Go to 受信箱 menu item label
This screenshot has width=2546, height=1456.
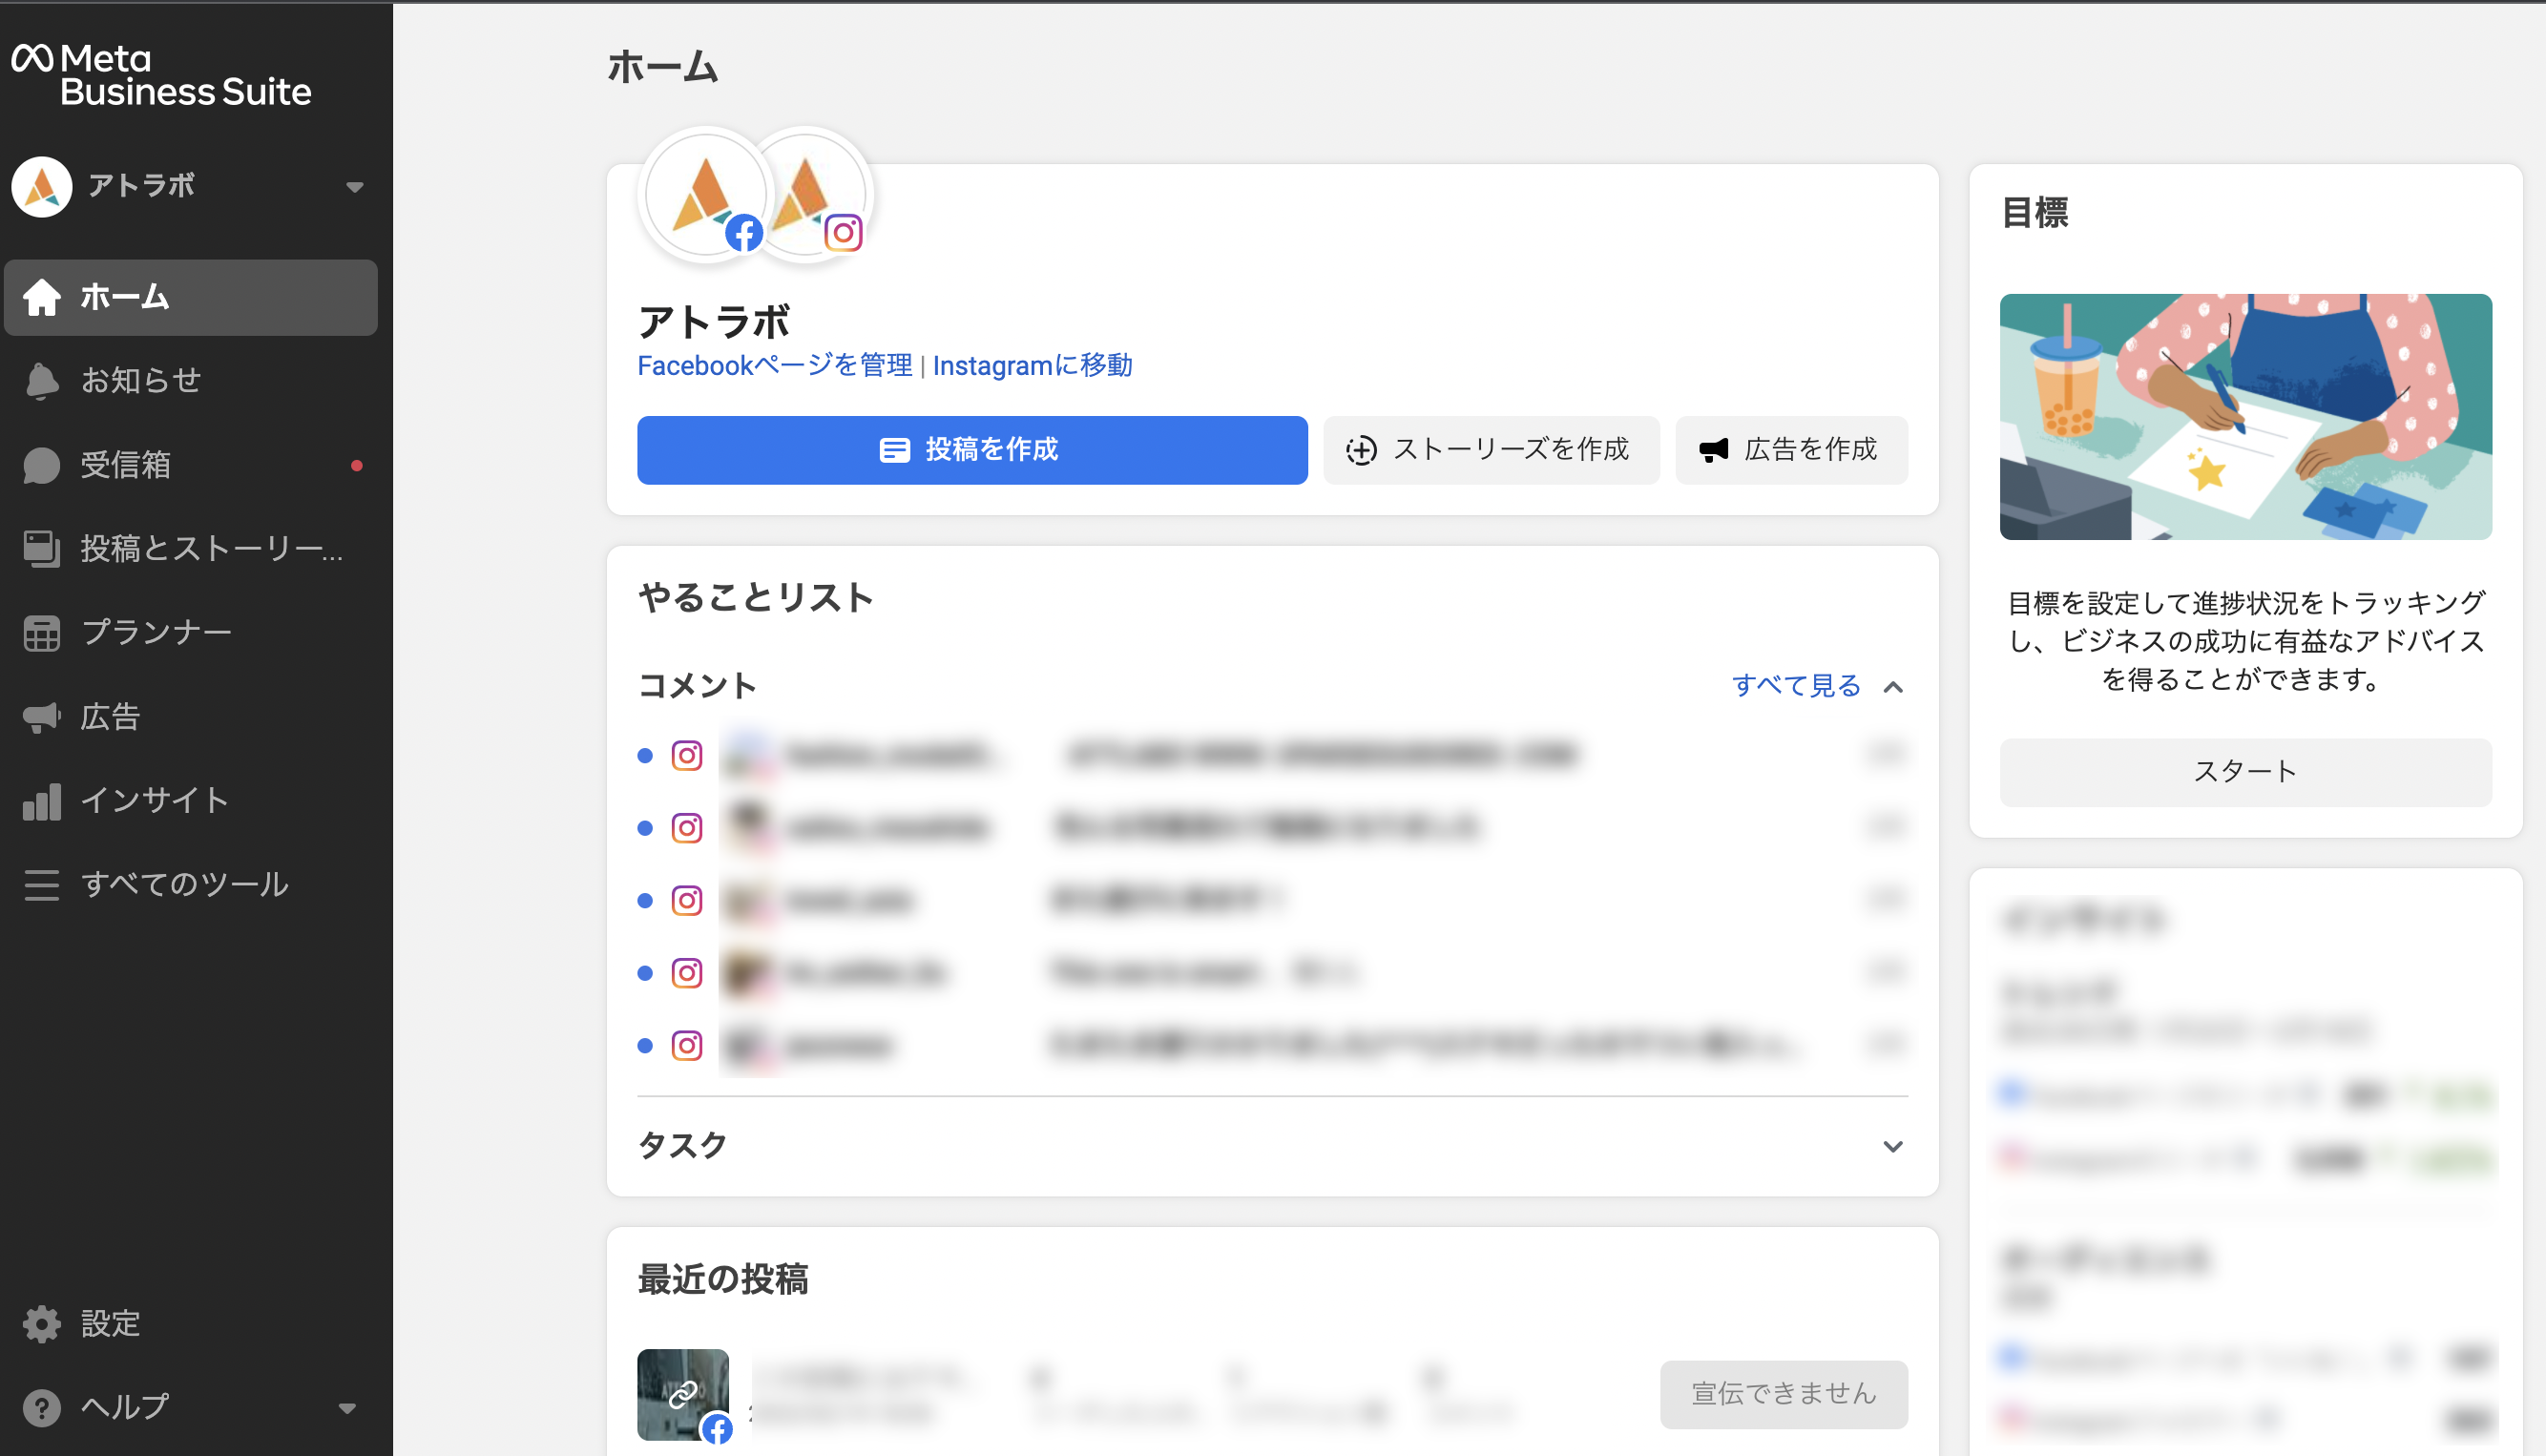tap(126, 465)
